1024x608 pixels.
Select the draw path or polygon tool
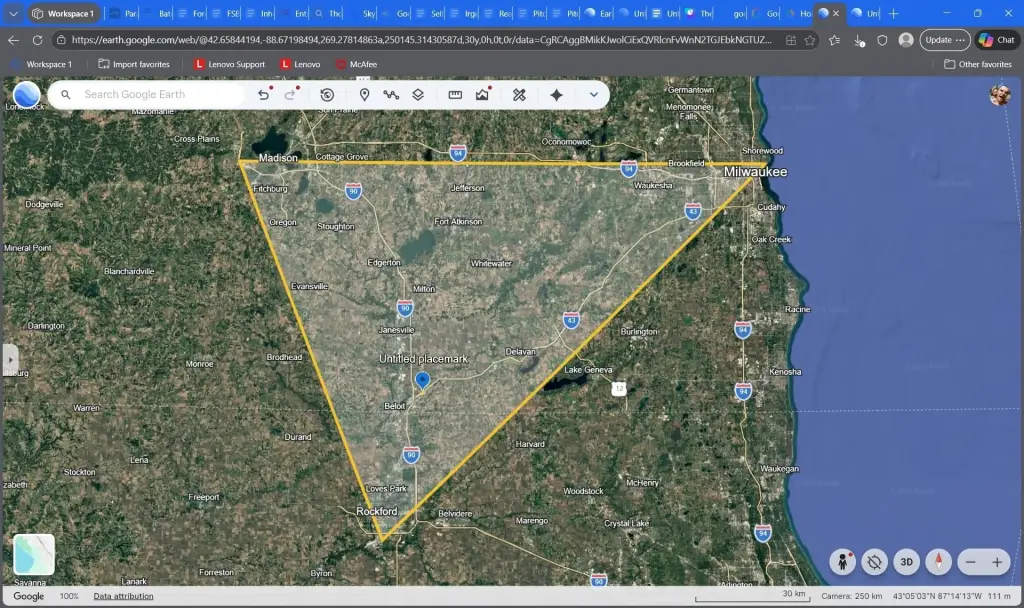click(391, 95)
